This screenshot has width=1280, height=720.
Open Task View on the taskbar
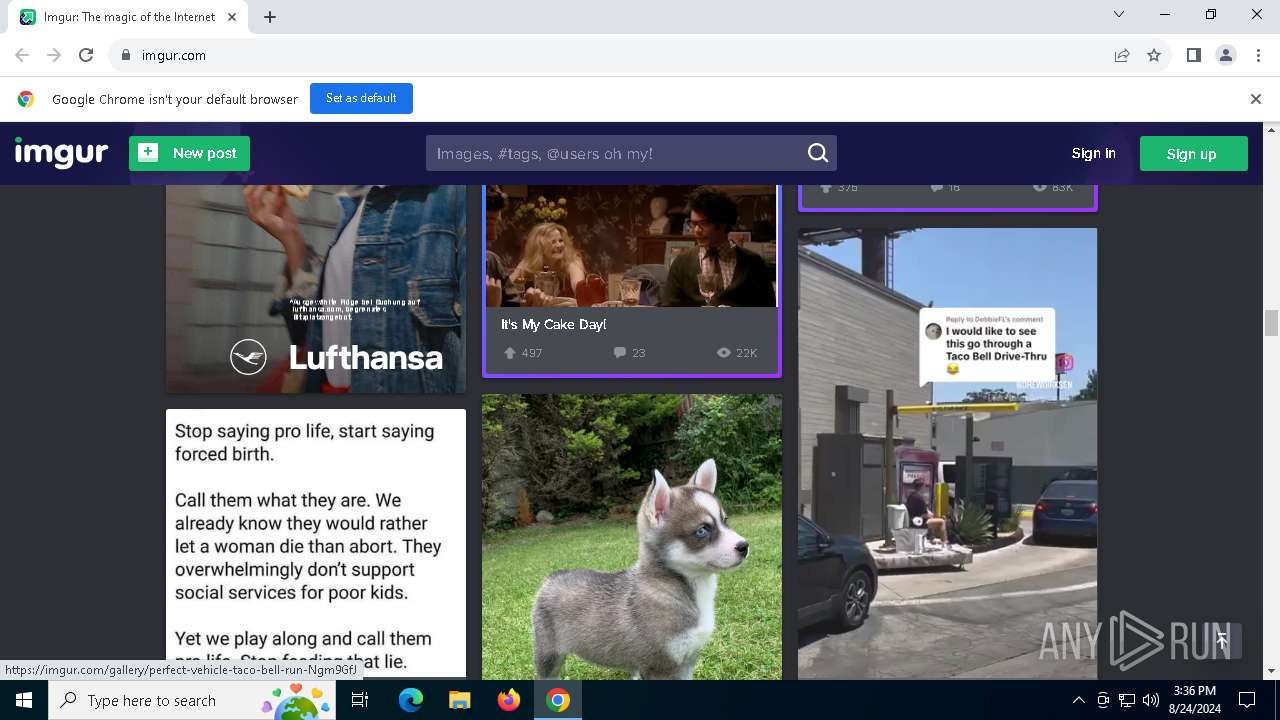click(x=360, y=700)
